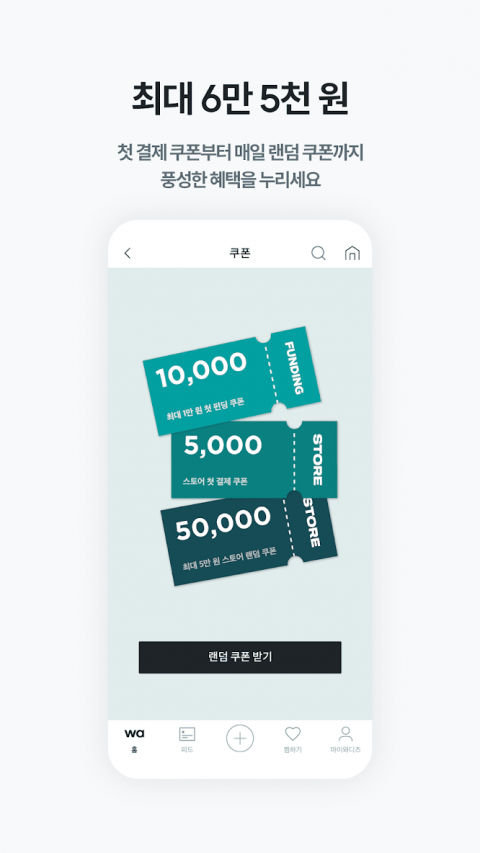The image size is (480, 853).
Task: Tap the FUNDING stub label
Action: coord(294,368)
